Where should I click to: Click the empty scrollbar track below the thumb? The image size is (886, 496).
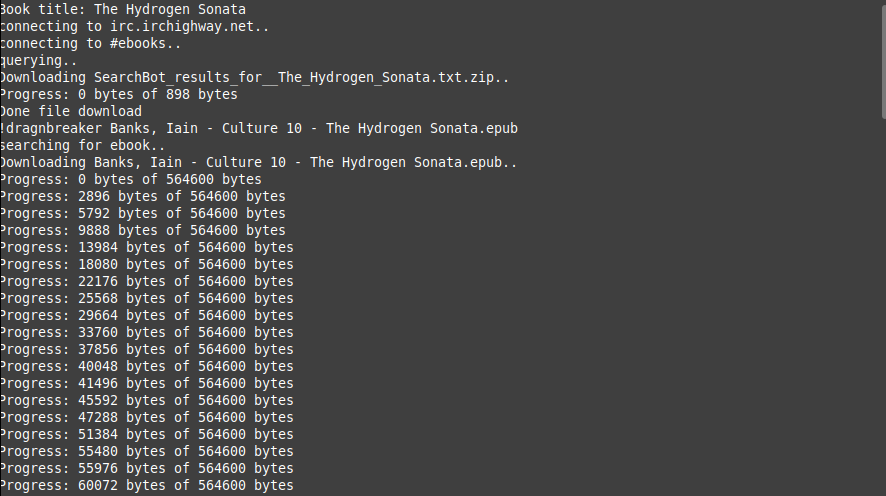(x=880, y=300)
